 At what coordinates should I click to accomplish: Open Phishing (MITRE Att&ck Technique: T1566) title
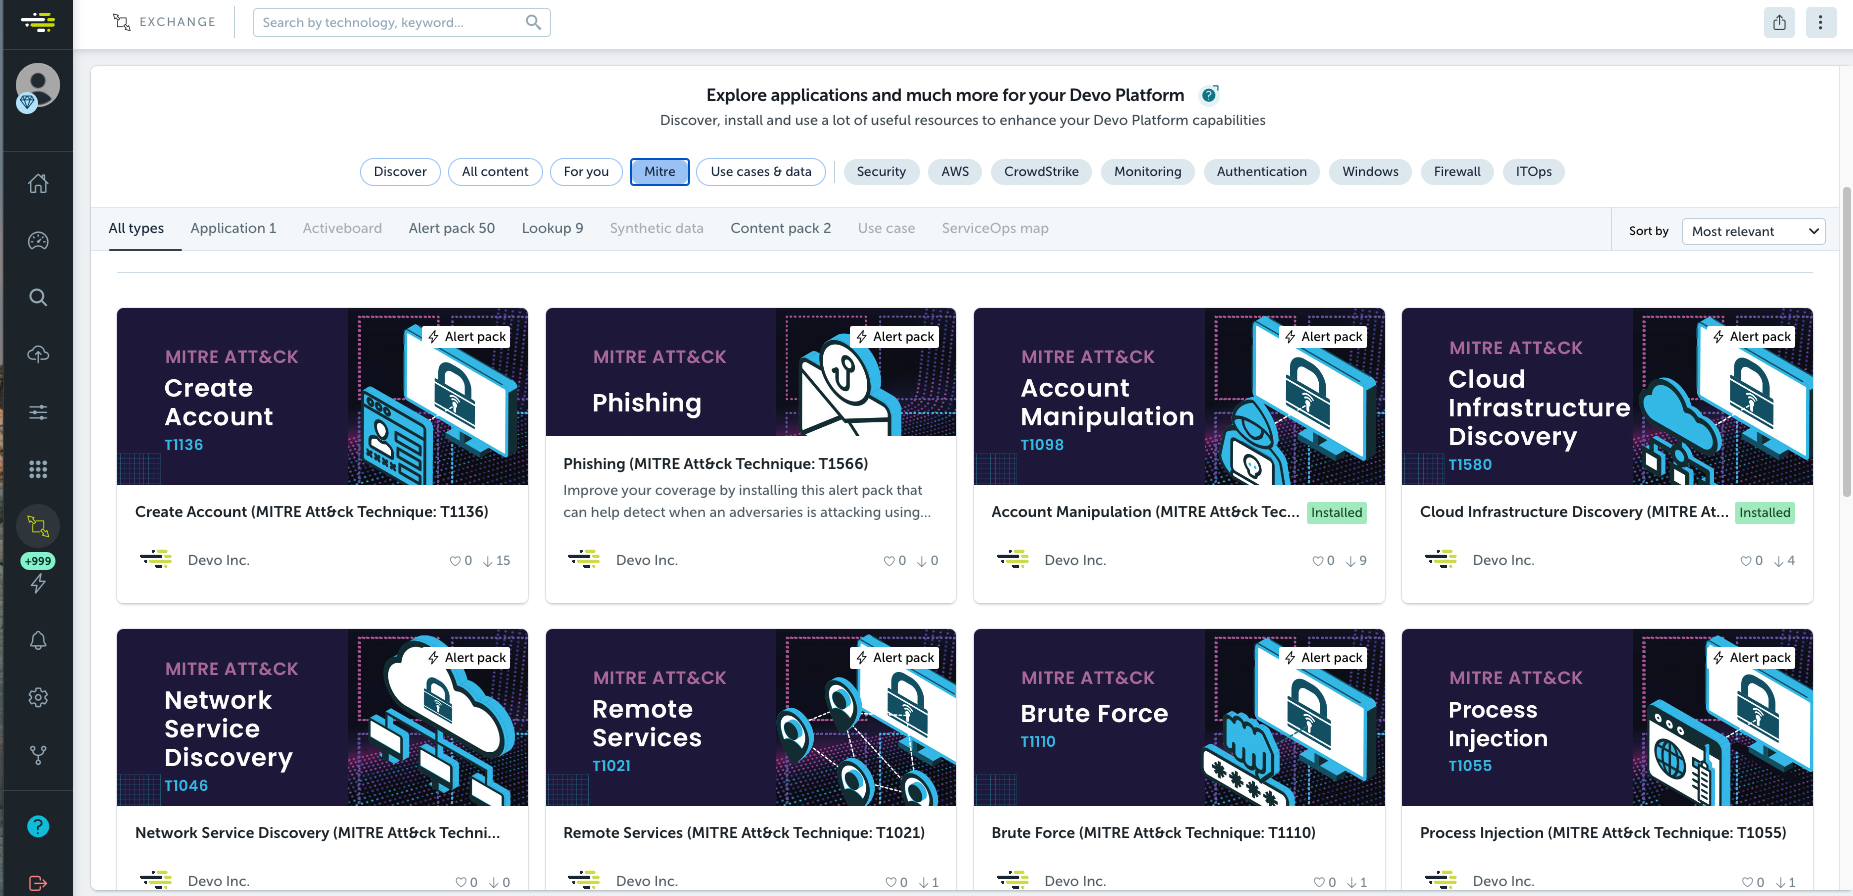(x=715, y=464)
